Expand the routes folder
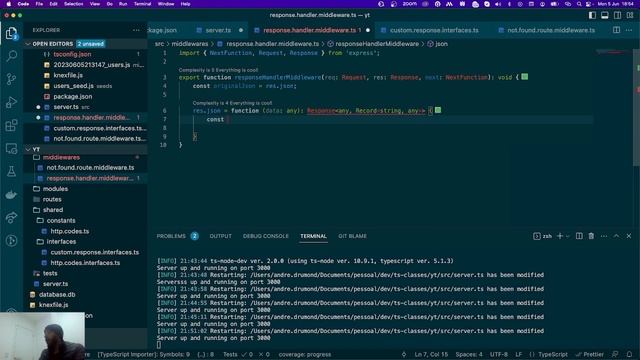 52,200
